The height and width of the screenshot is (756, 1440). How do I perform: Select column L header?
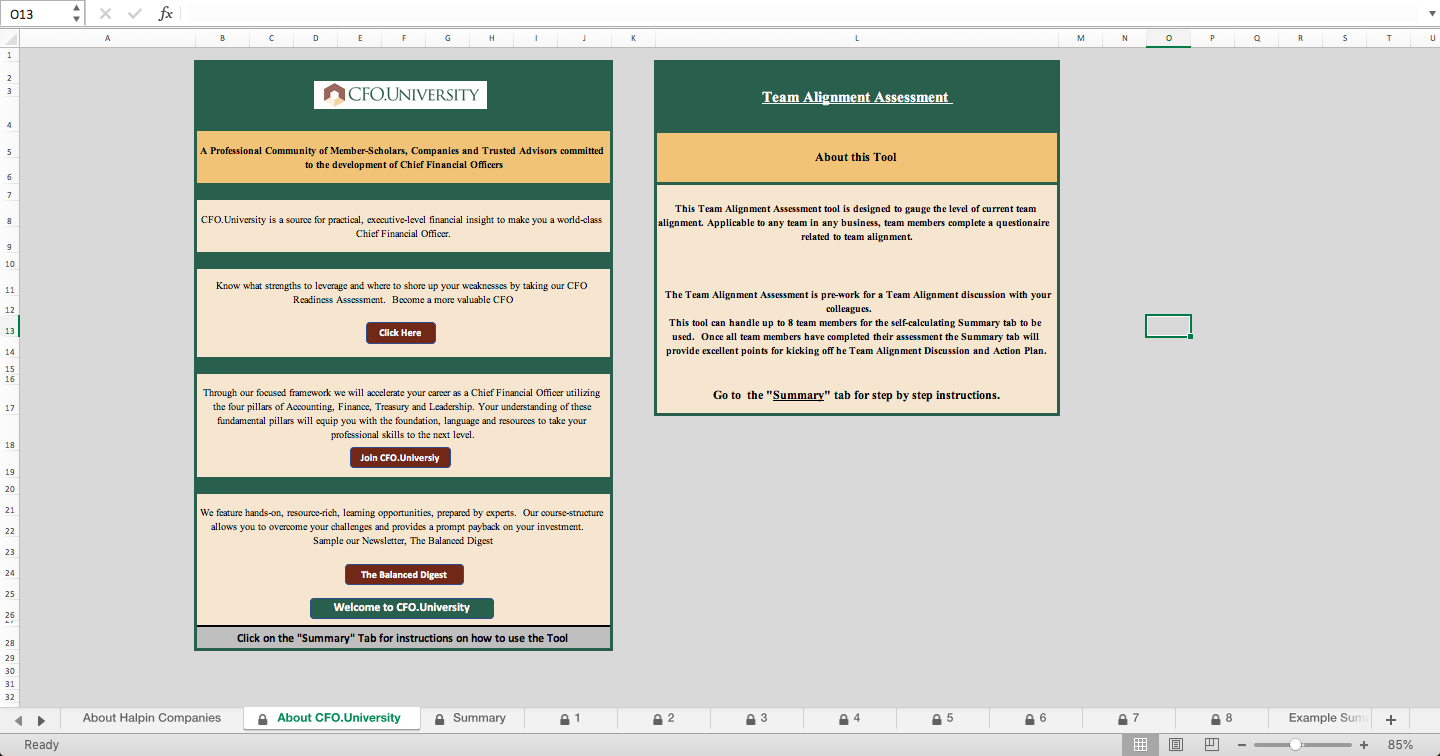click(857, 38)
